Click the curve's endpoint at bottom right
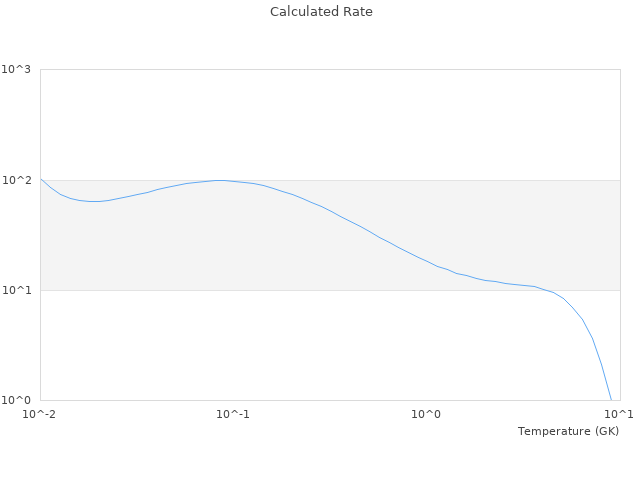The height and width of the screenshot is (480, 640). (x=610, y=399)
